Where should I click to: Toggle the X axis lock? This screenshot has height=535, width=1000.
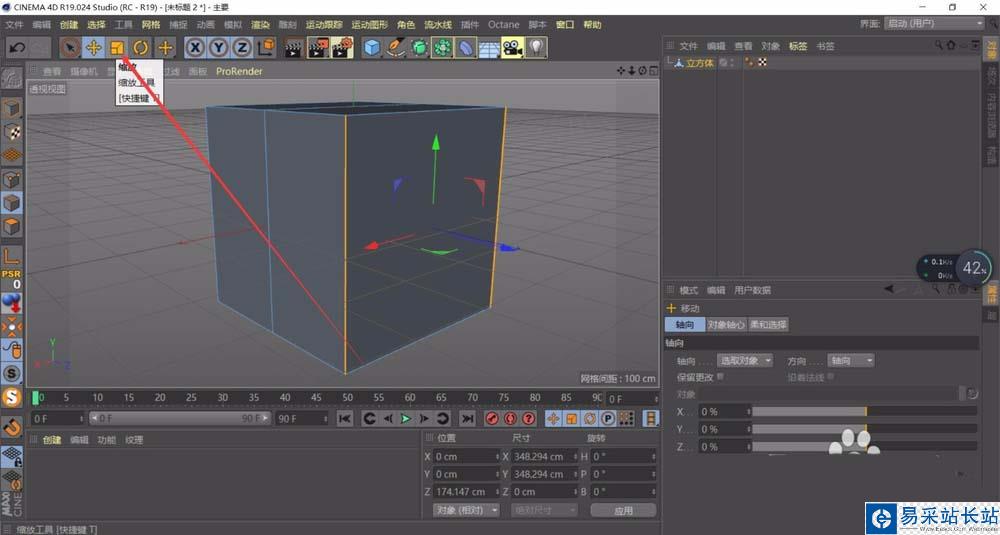pyautogui.click(x=195, y=47)
